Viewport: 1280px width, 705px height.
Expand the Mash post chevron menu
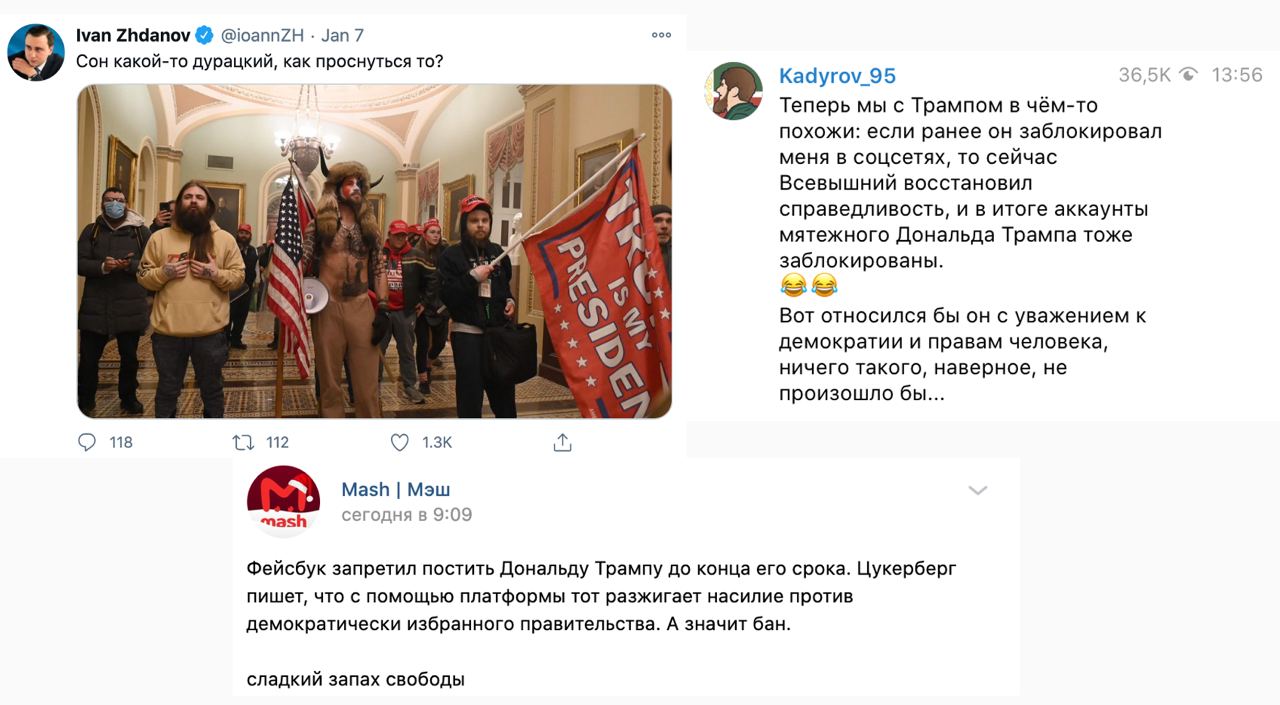click(x=978, y=490)
